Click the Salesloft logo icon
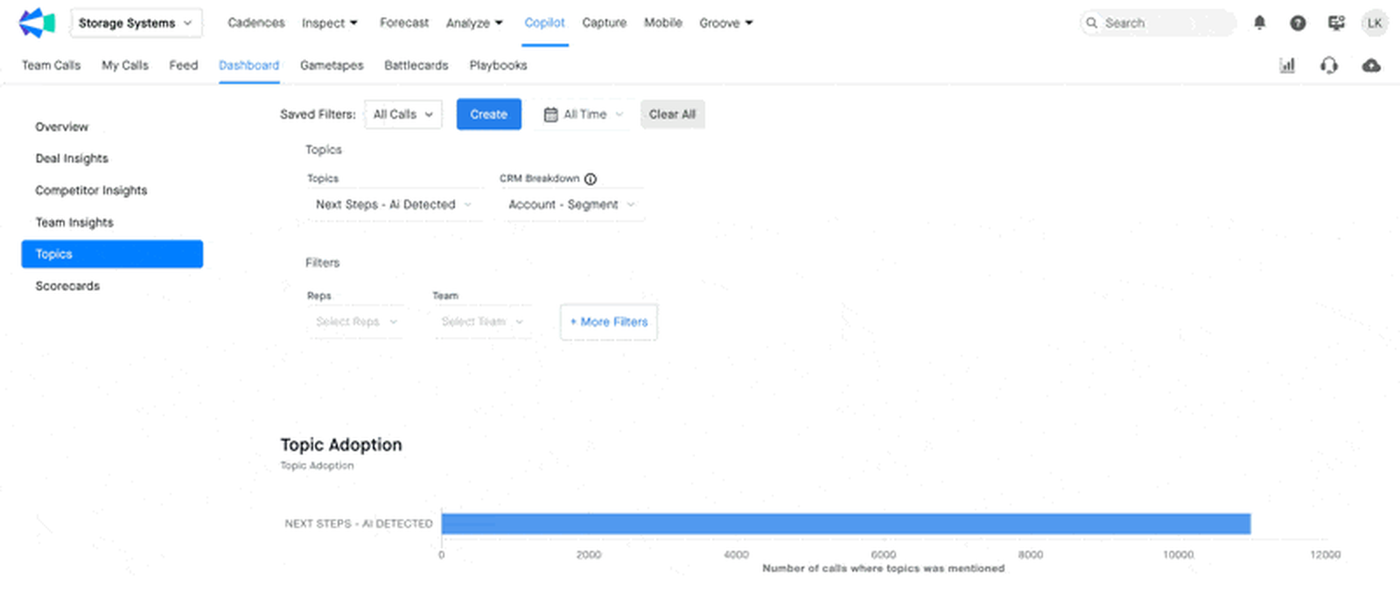Image resolution: width=1400 pixels, height=612 pixels. [37, 23]
